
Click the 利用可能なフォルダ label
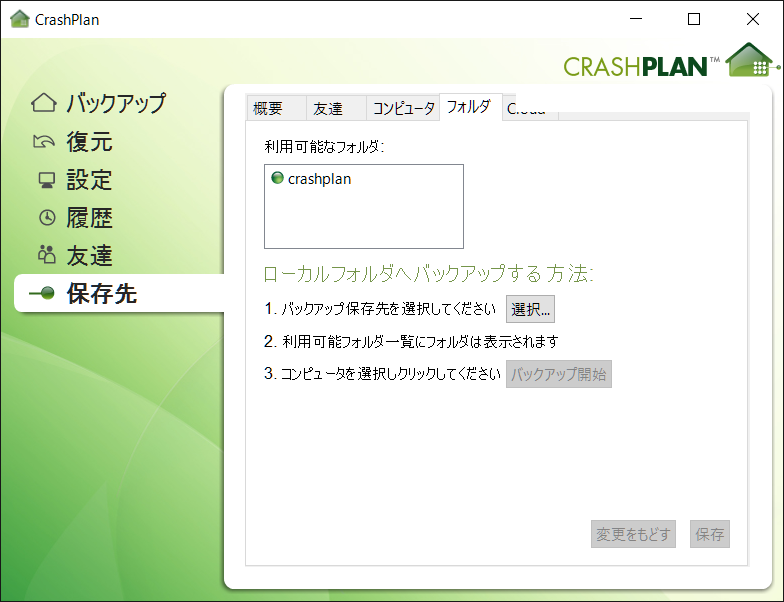pos(324,146)
